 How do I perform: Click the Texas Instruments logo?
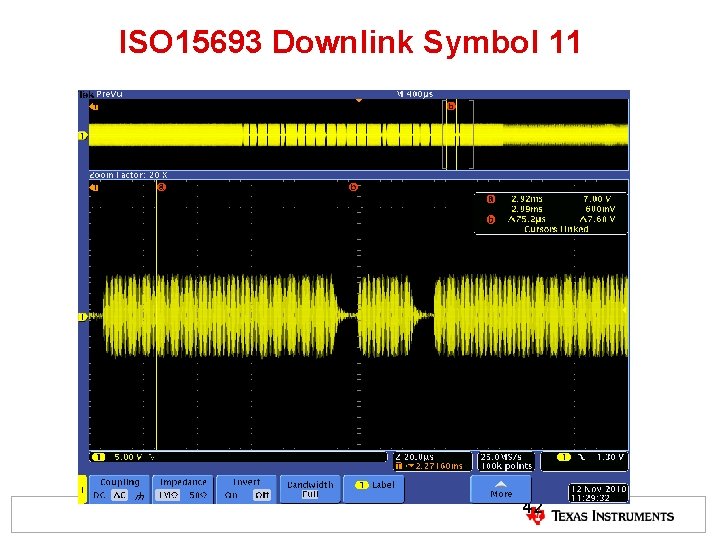[x=600, y=516]
